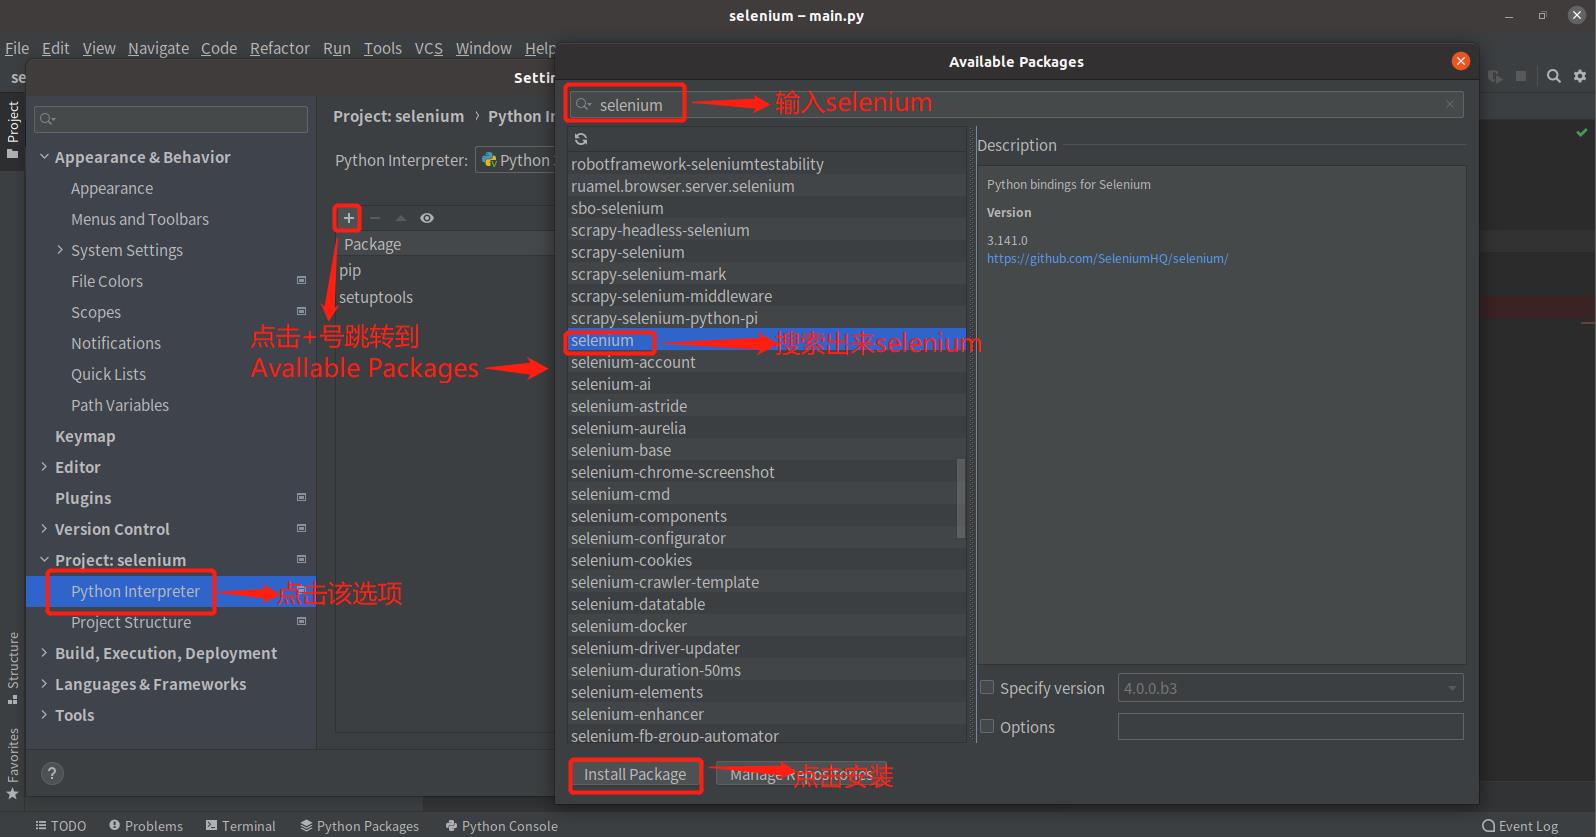This screenshot has height=837, width=1596.
Task: Open the Python Packages tab
Action: 359,826
